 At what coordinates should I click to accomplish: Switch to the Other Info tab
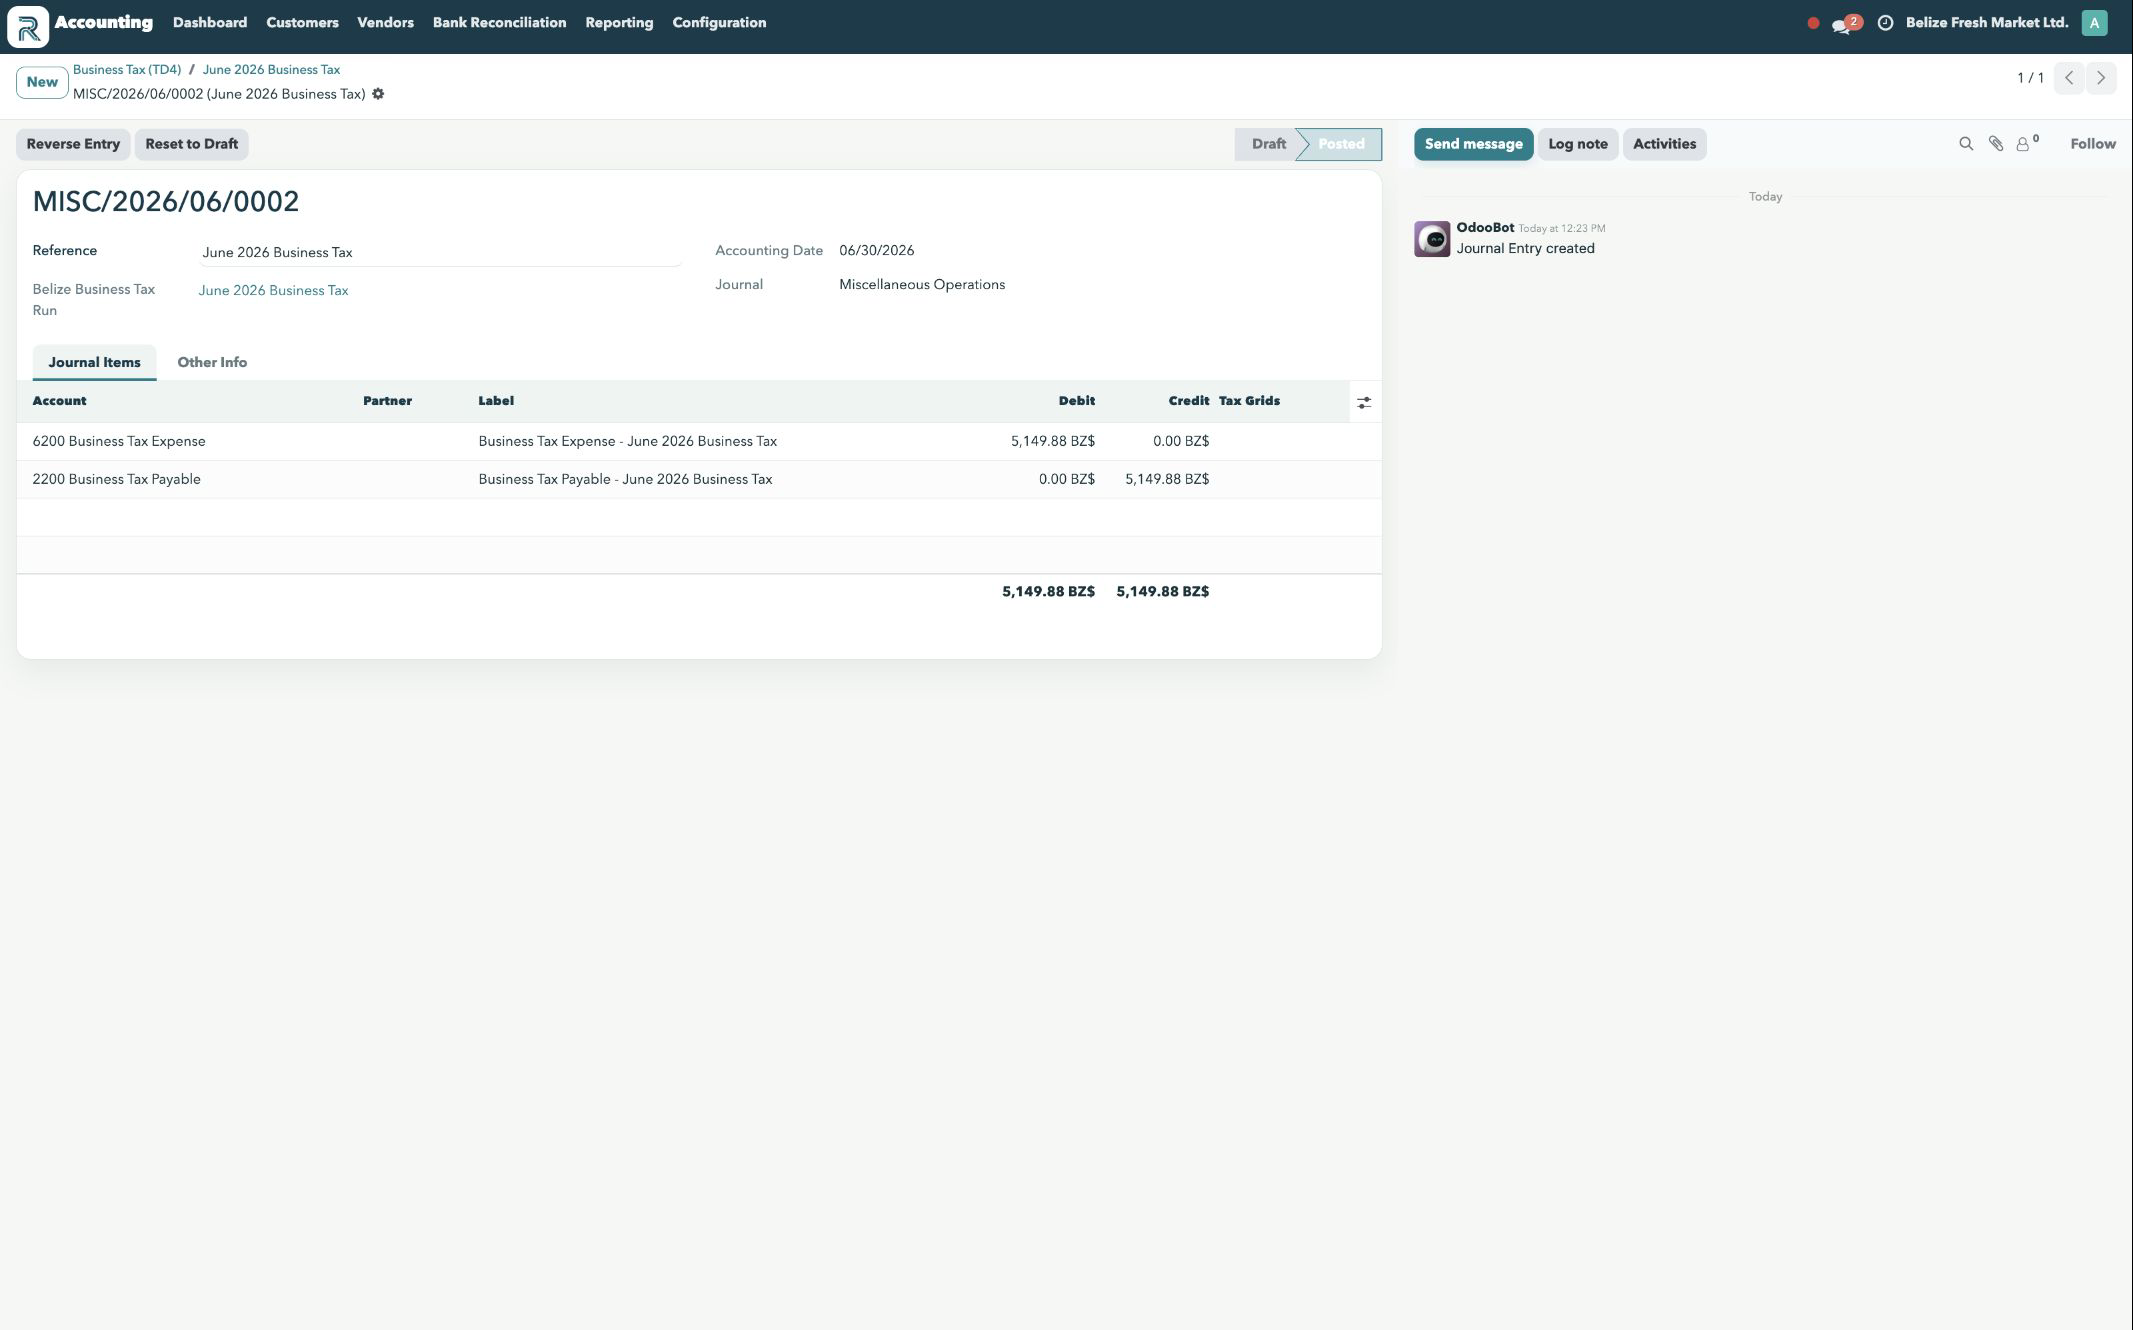click(212, 362)
